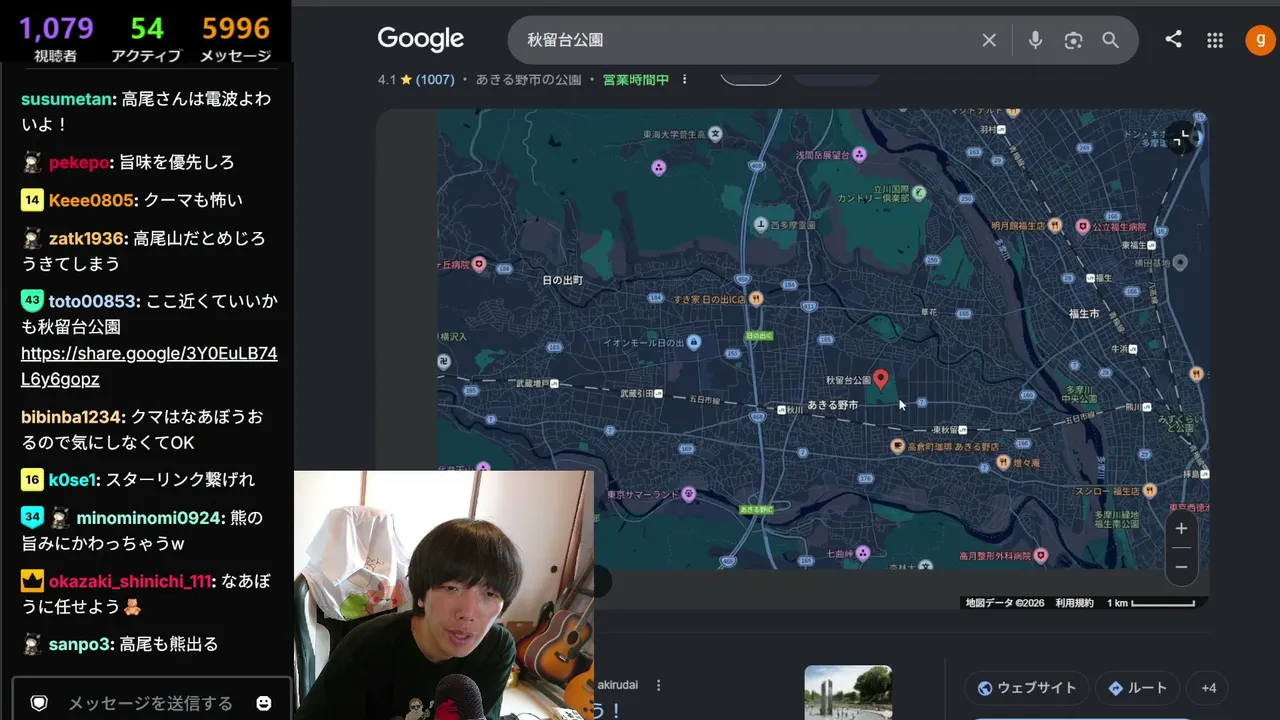Select the 浅間岳展望台 viewpoint marker
The height and width of the screenshot is (720, 1280).
pos(859,154)
